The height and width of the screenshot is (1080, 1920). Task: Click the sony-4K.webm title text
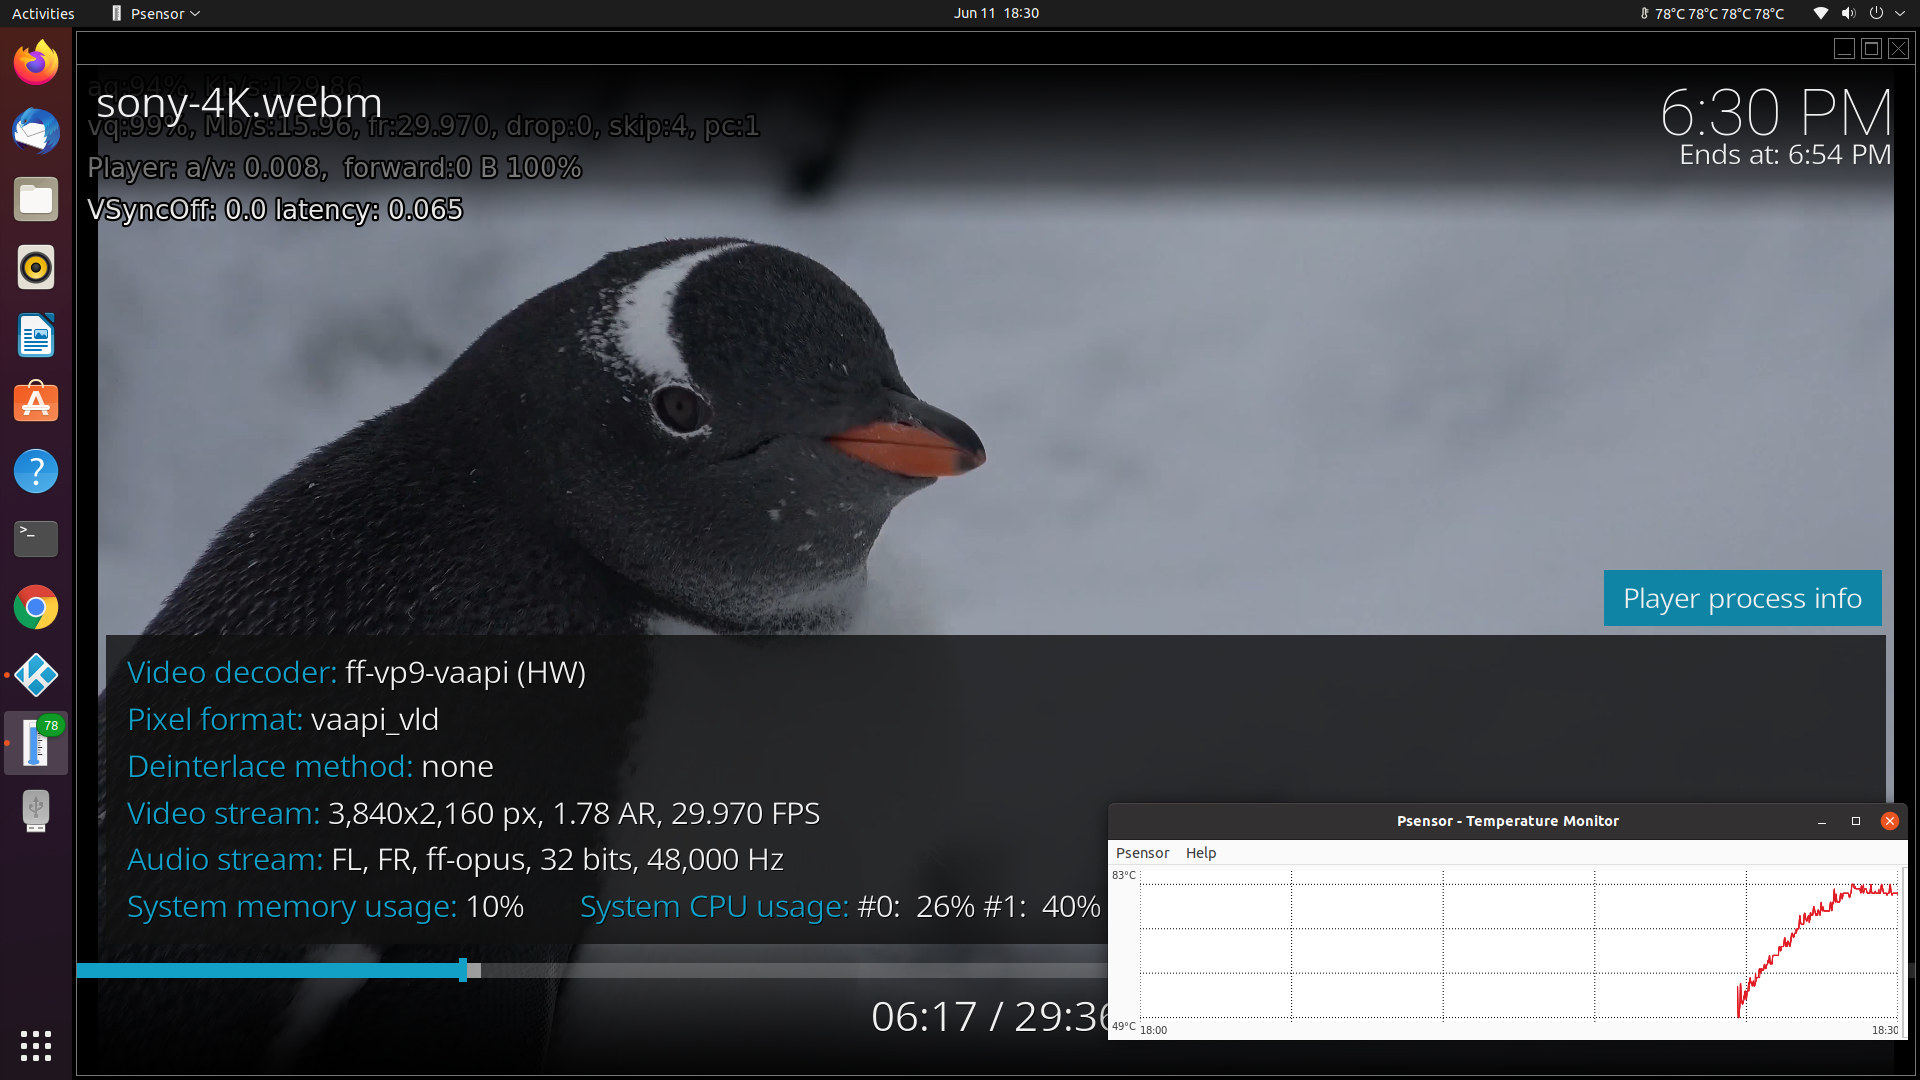tap(239, 102)
